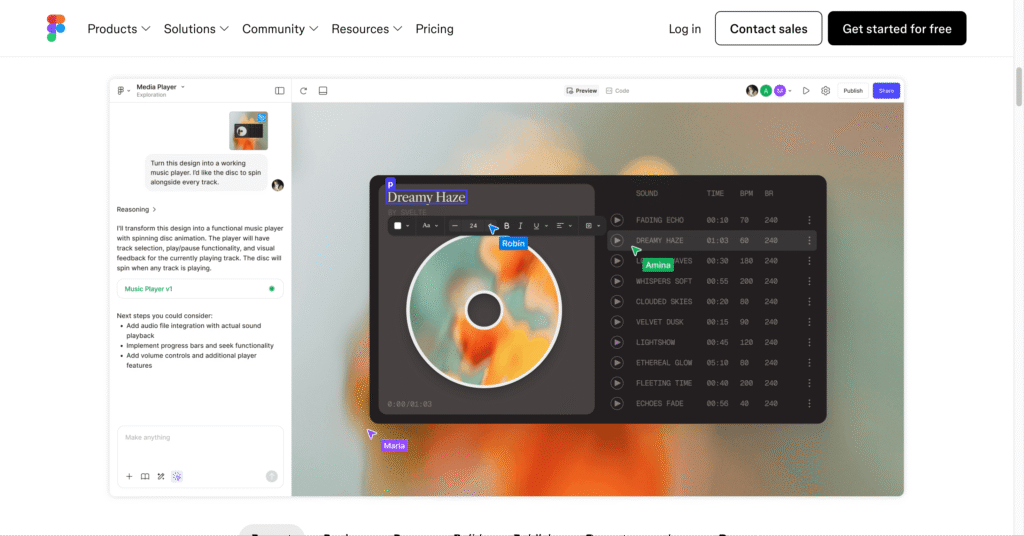Open the frame layout dropdown in text toolbar
This screenshot has width=1024, height=536.
point(592,226)
